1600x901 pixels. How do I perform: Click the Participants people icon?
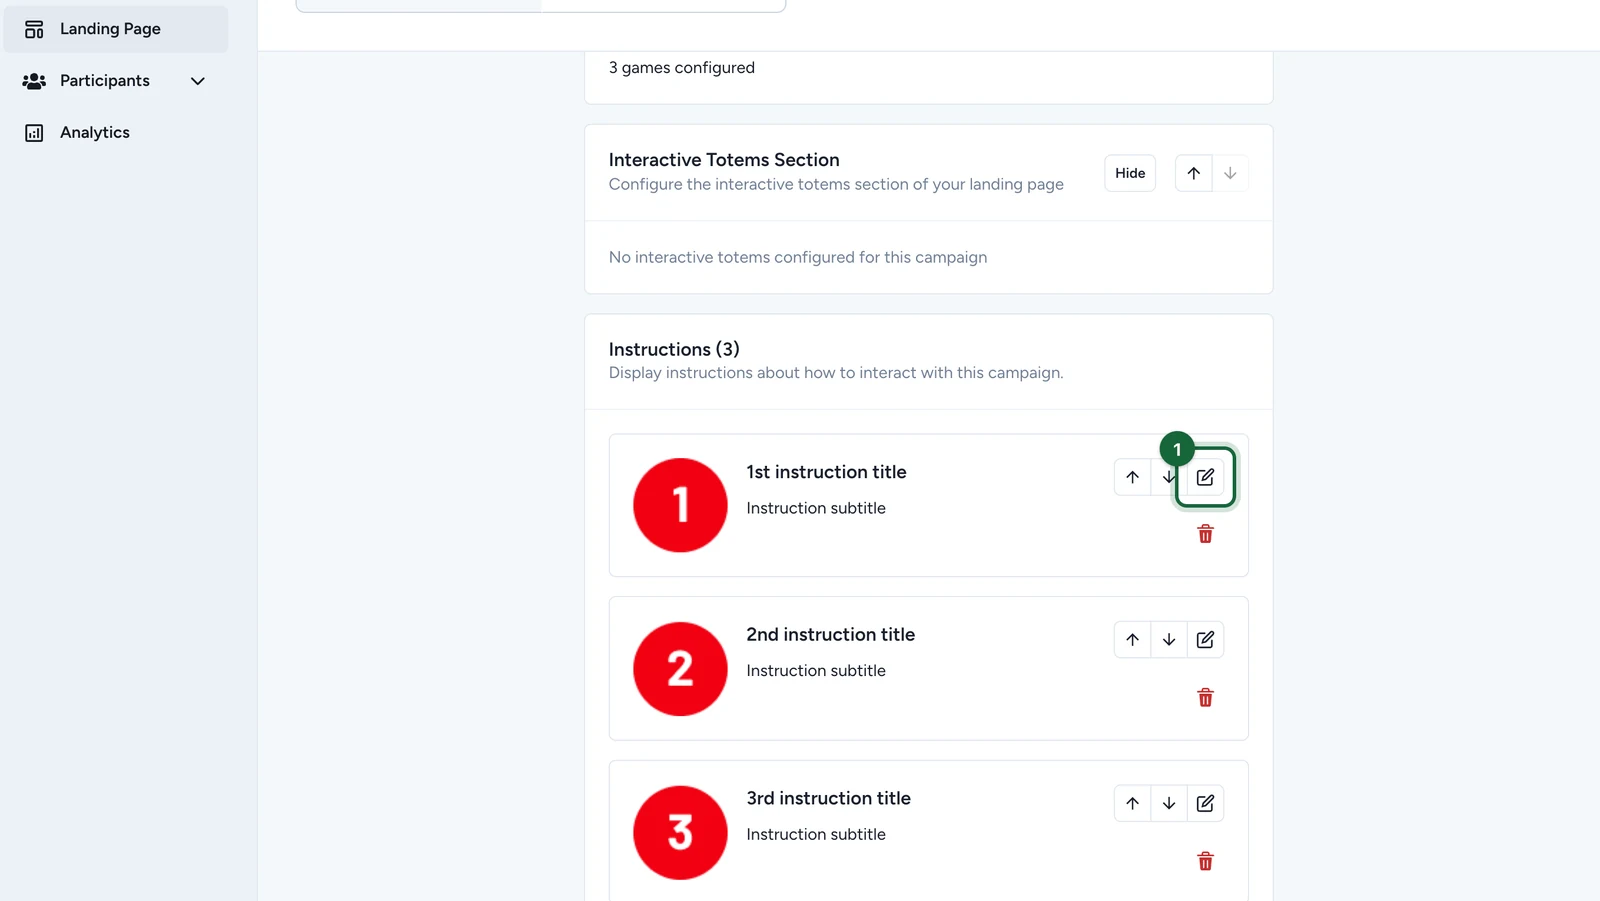click(34, 81)
